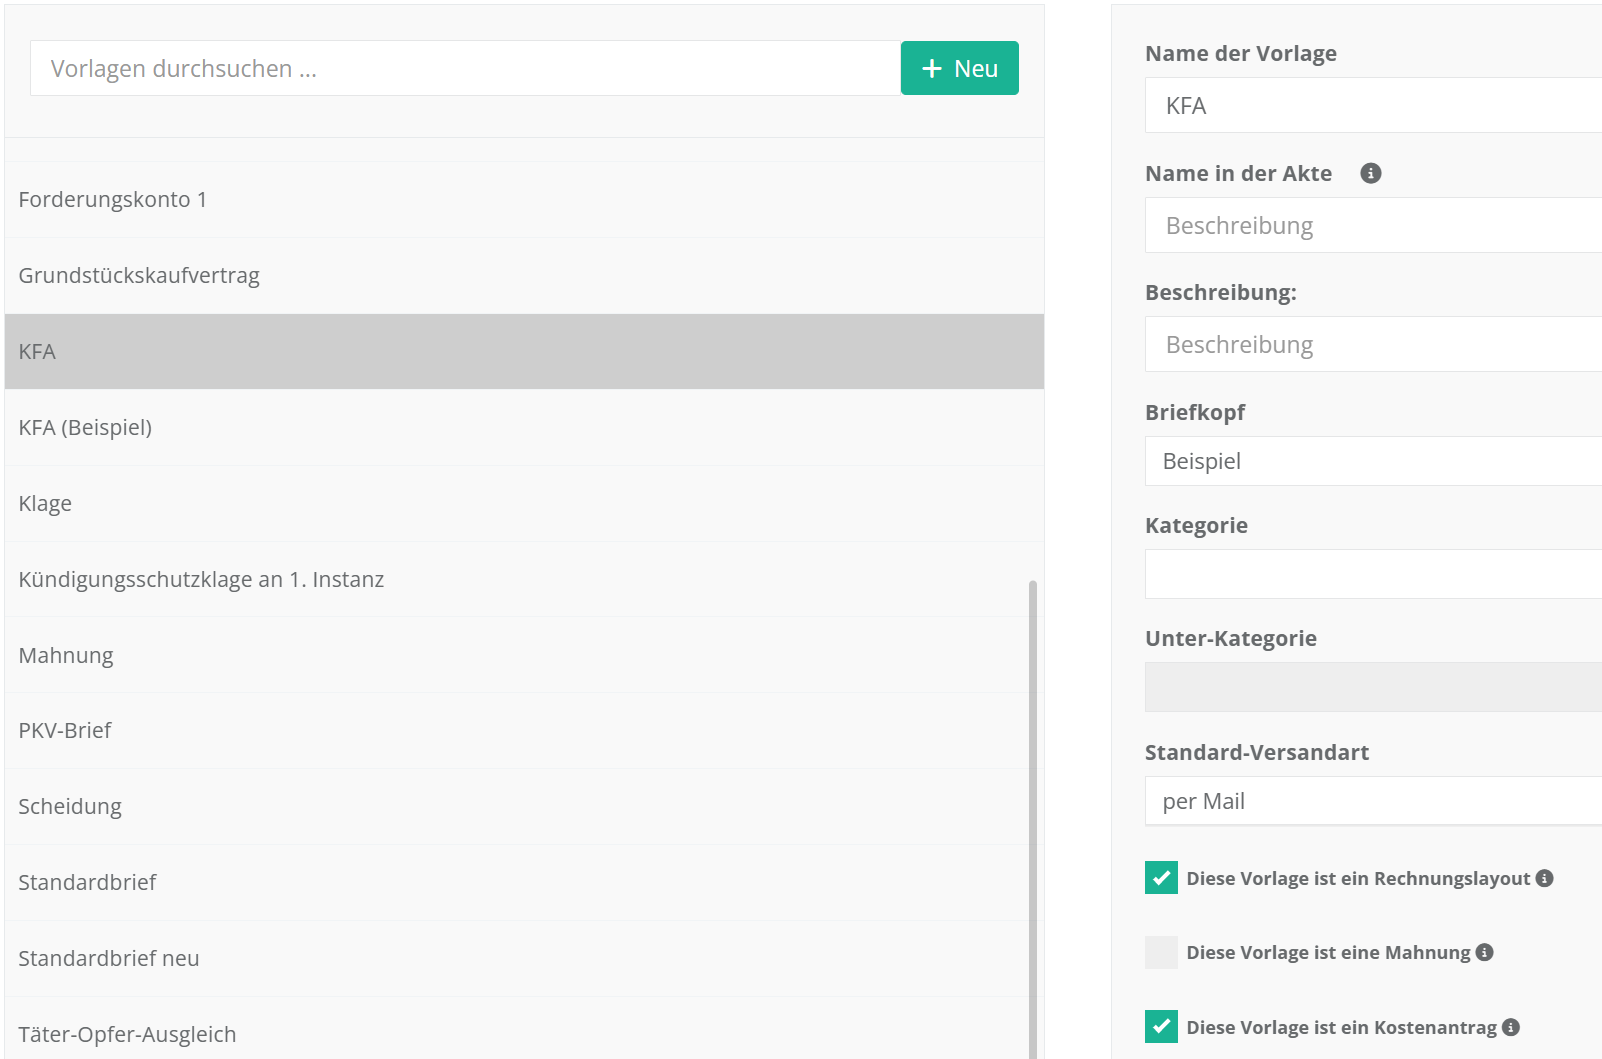
Task: Open the Kategorie dropdown
Action: [1372, 574]
